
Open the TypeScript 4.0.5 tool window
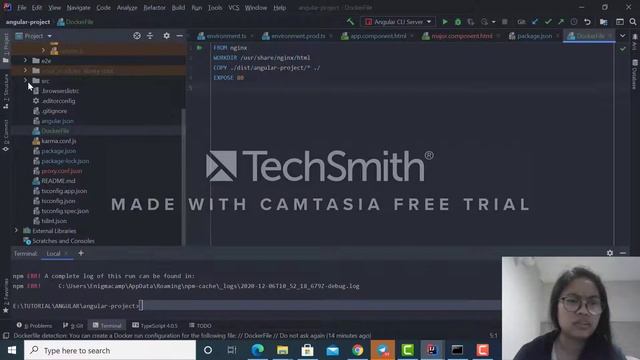pos(155,325)
